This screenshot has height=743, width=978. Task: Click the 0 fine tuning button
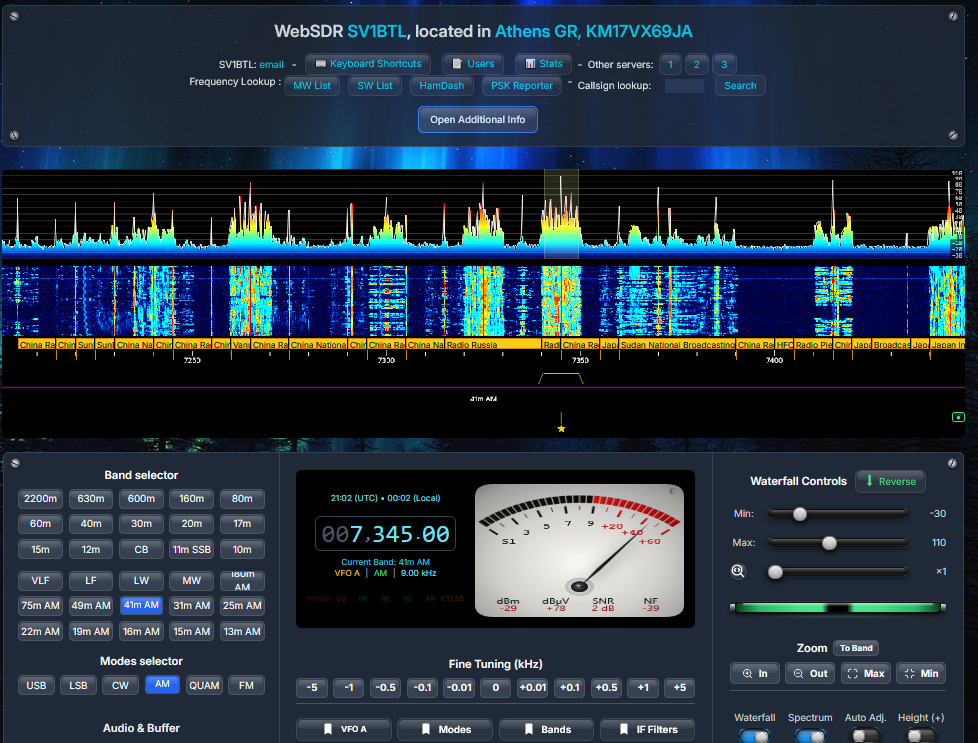pos(496,687)
